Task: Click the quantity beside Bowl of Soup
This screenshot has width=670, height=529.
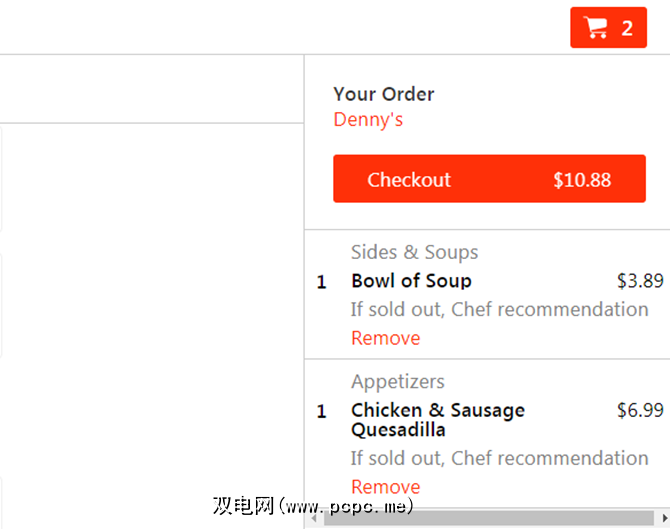Action: (x=321, y=282)
